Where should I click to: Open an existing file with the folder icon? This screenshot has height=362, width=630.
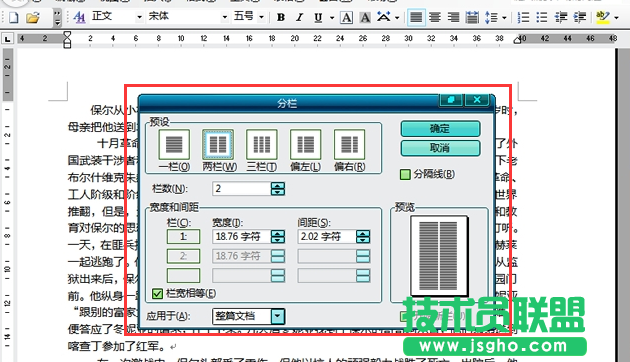click(33, 17)
